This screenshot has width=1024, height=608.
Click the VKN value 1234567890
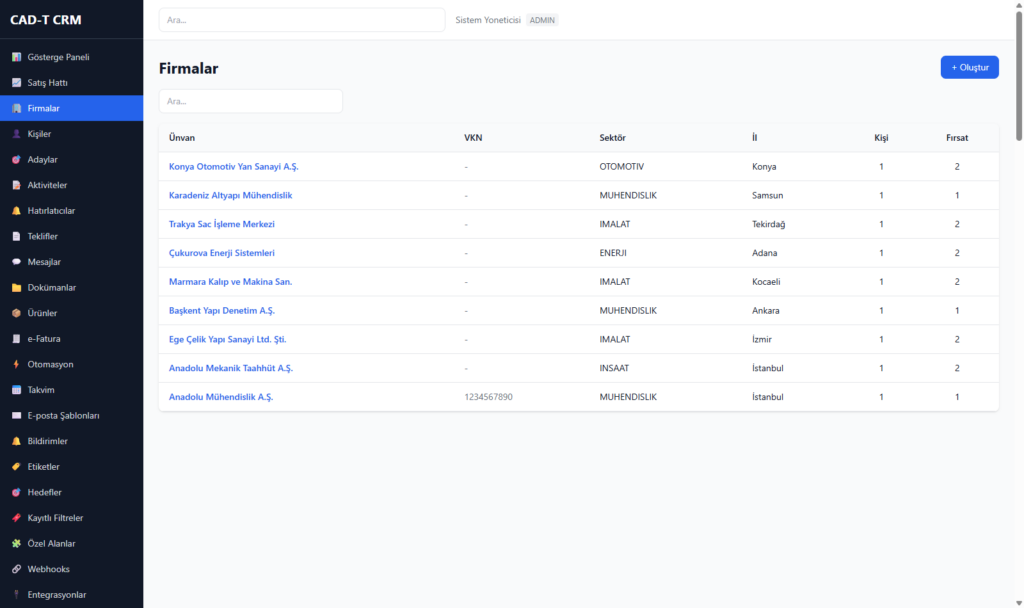[x=488, y=396]
